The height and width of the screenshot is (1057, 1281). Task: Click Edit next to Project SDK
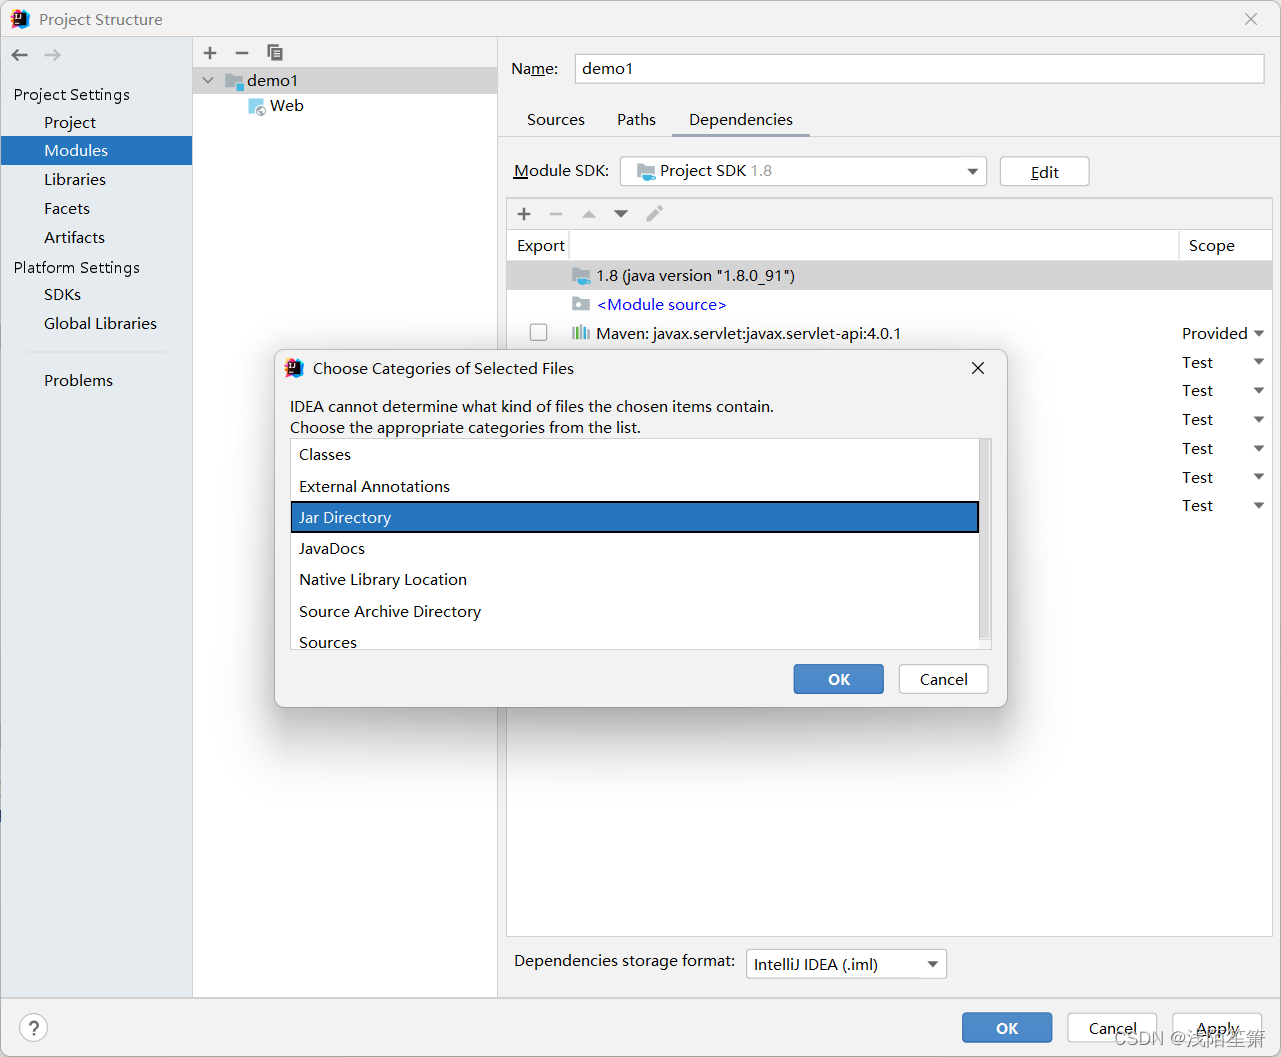point(1044,171)
